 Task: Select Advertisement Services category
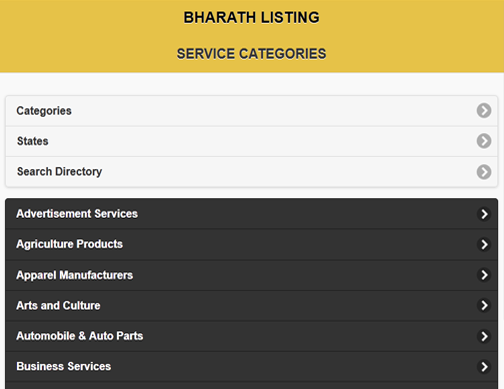pos(252,214)
